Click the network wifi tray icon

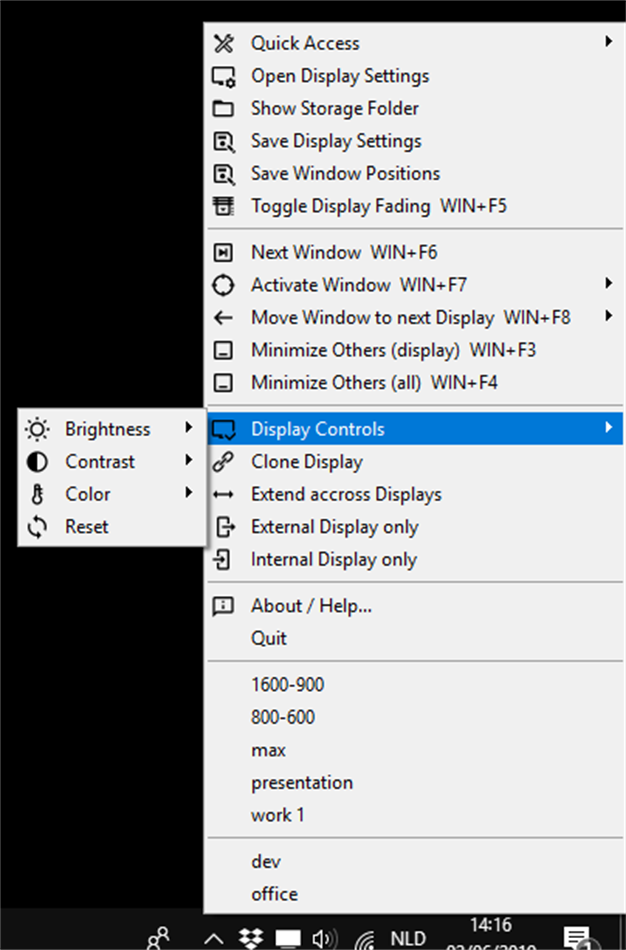(x=365, y=940)
